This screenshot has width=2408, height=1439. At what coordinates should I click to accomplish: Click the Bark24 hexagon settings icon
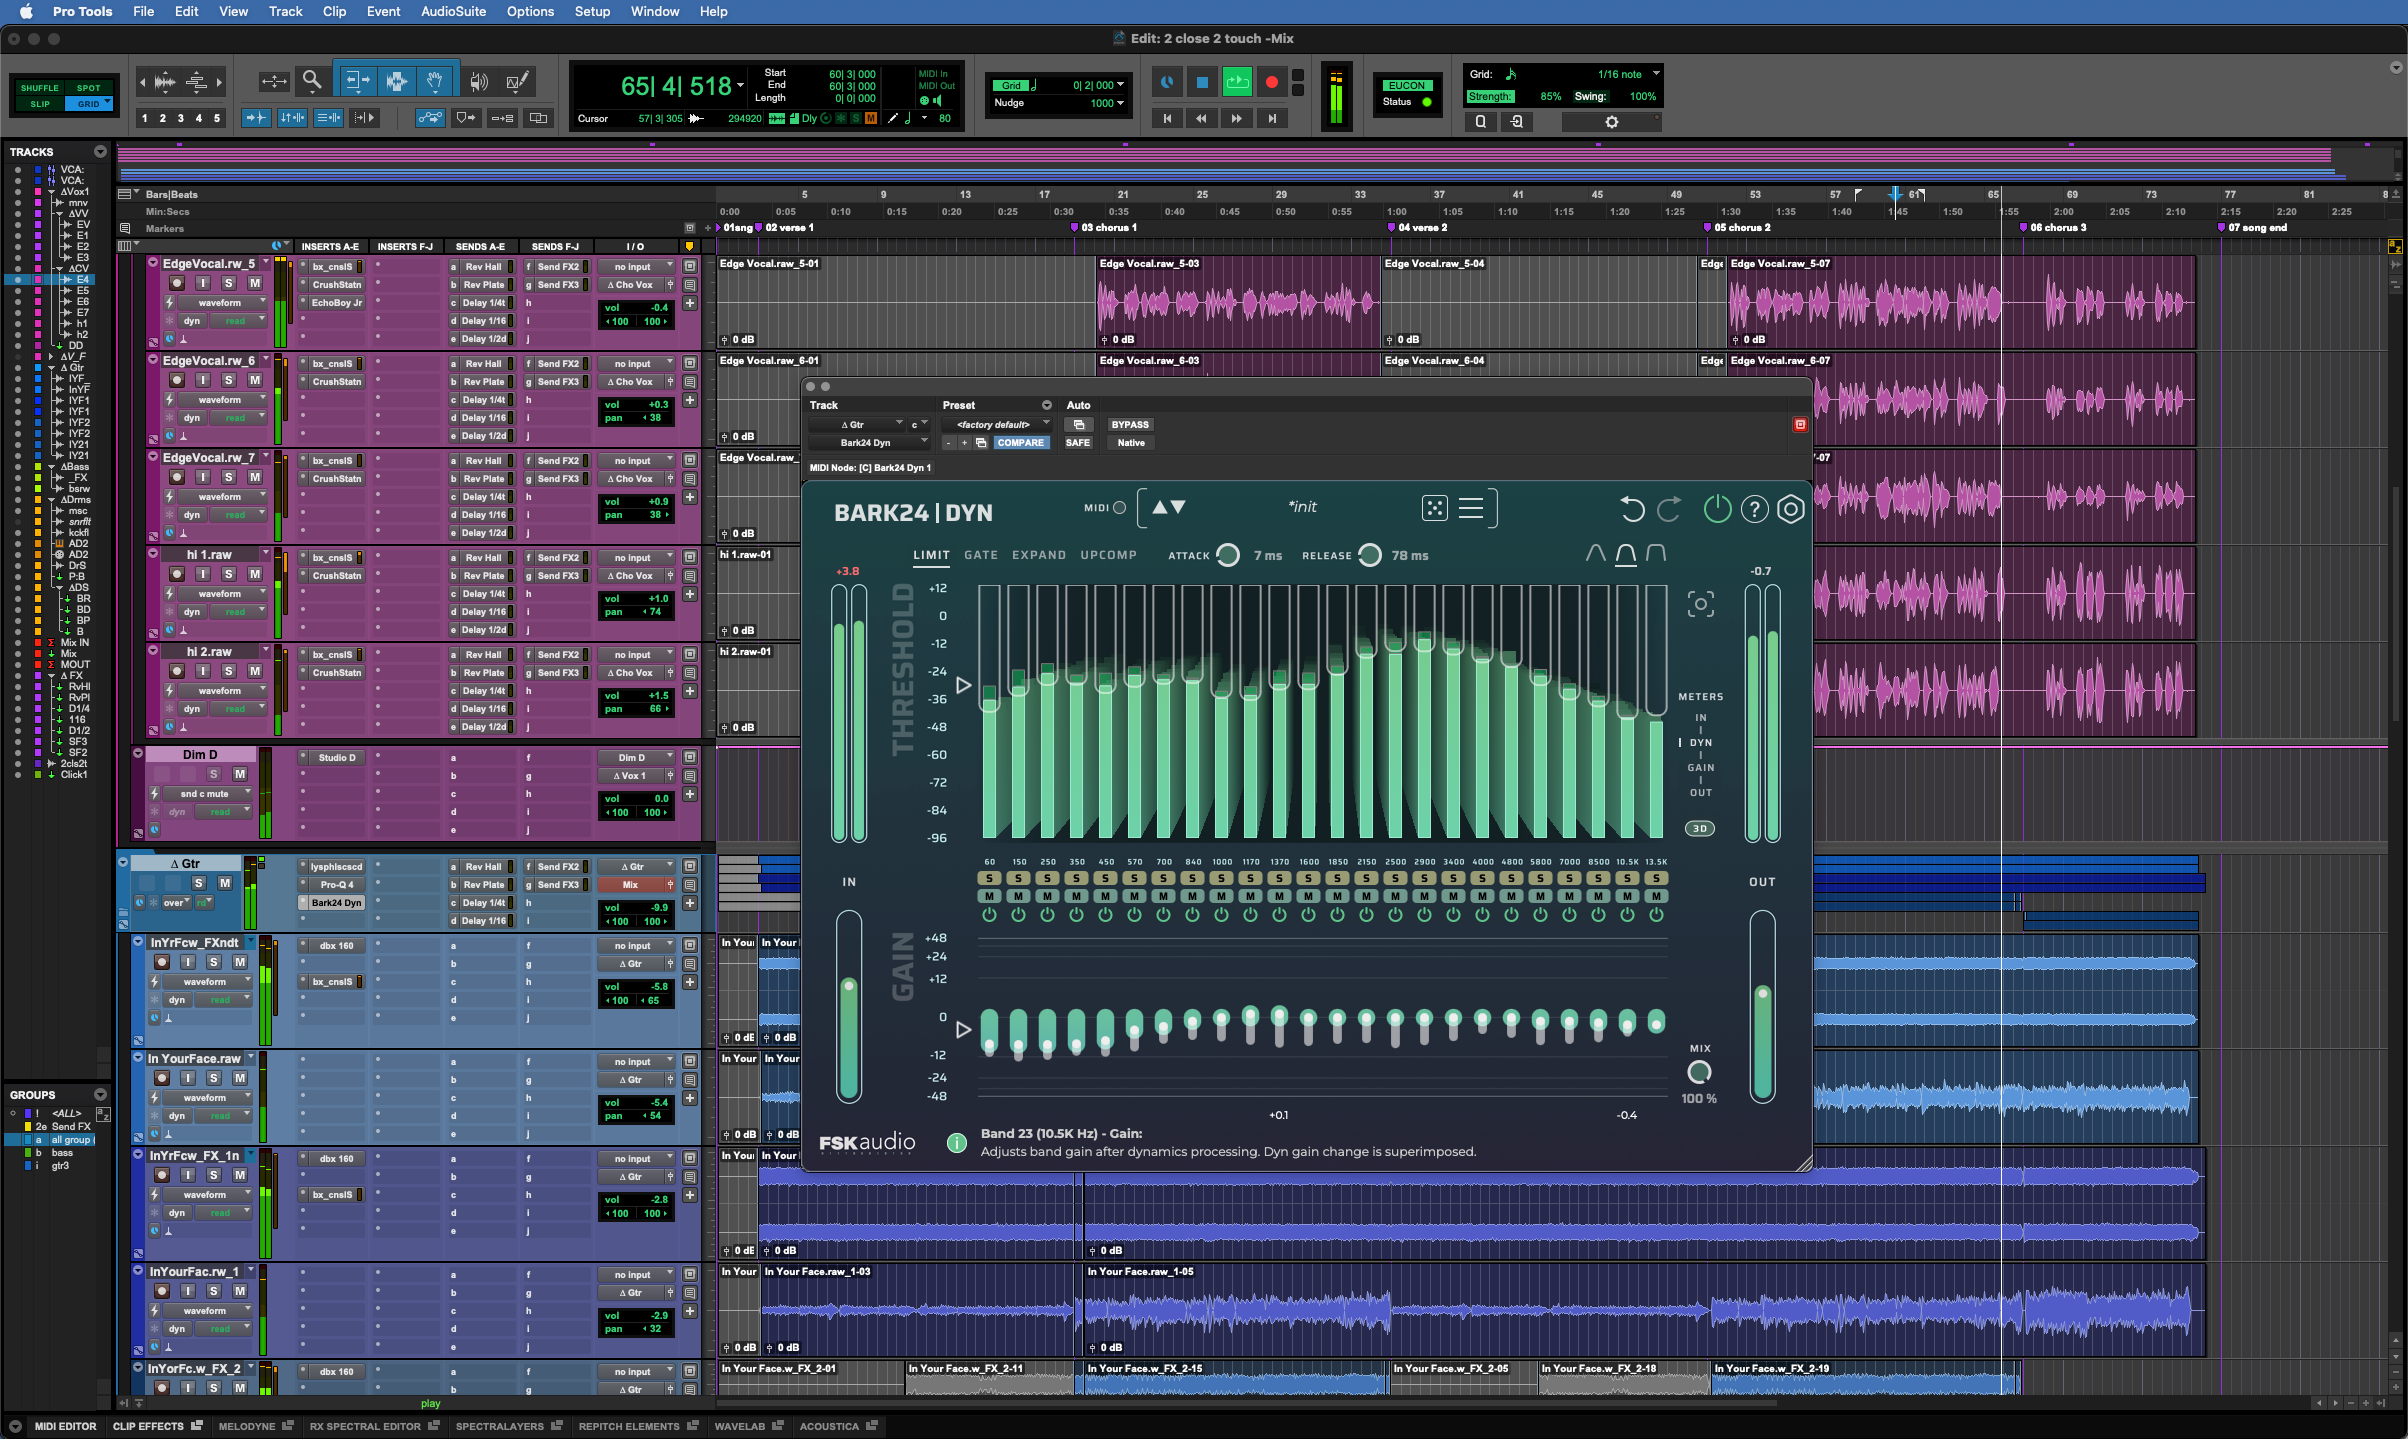(1791, 509)
